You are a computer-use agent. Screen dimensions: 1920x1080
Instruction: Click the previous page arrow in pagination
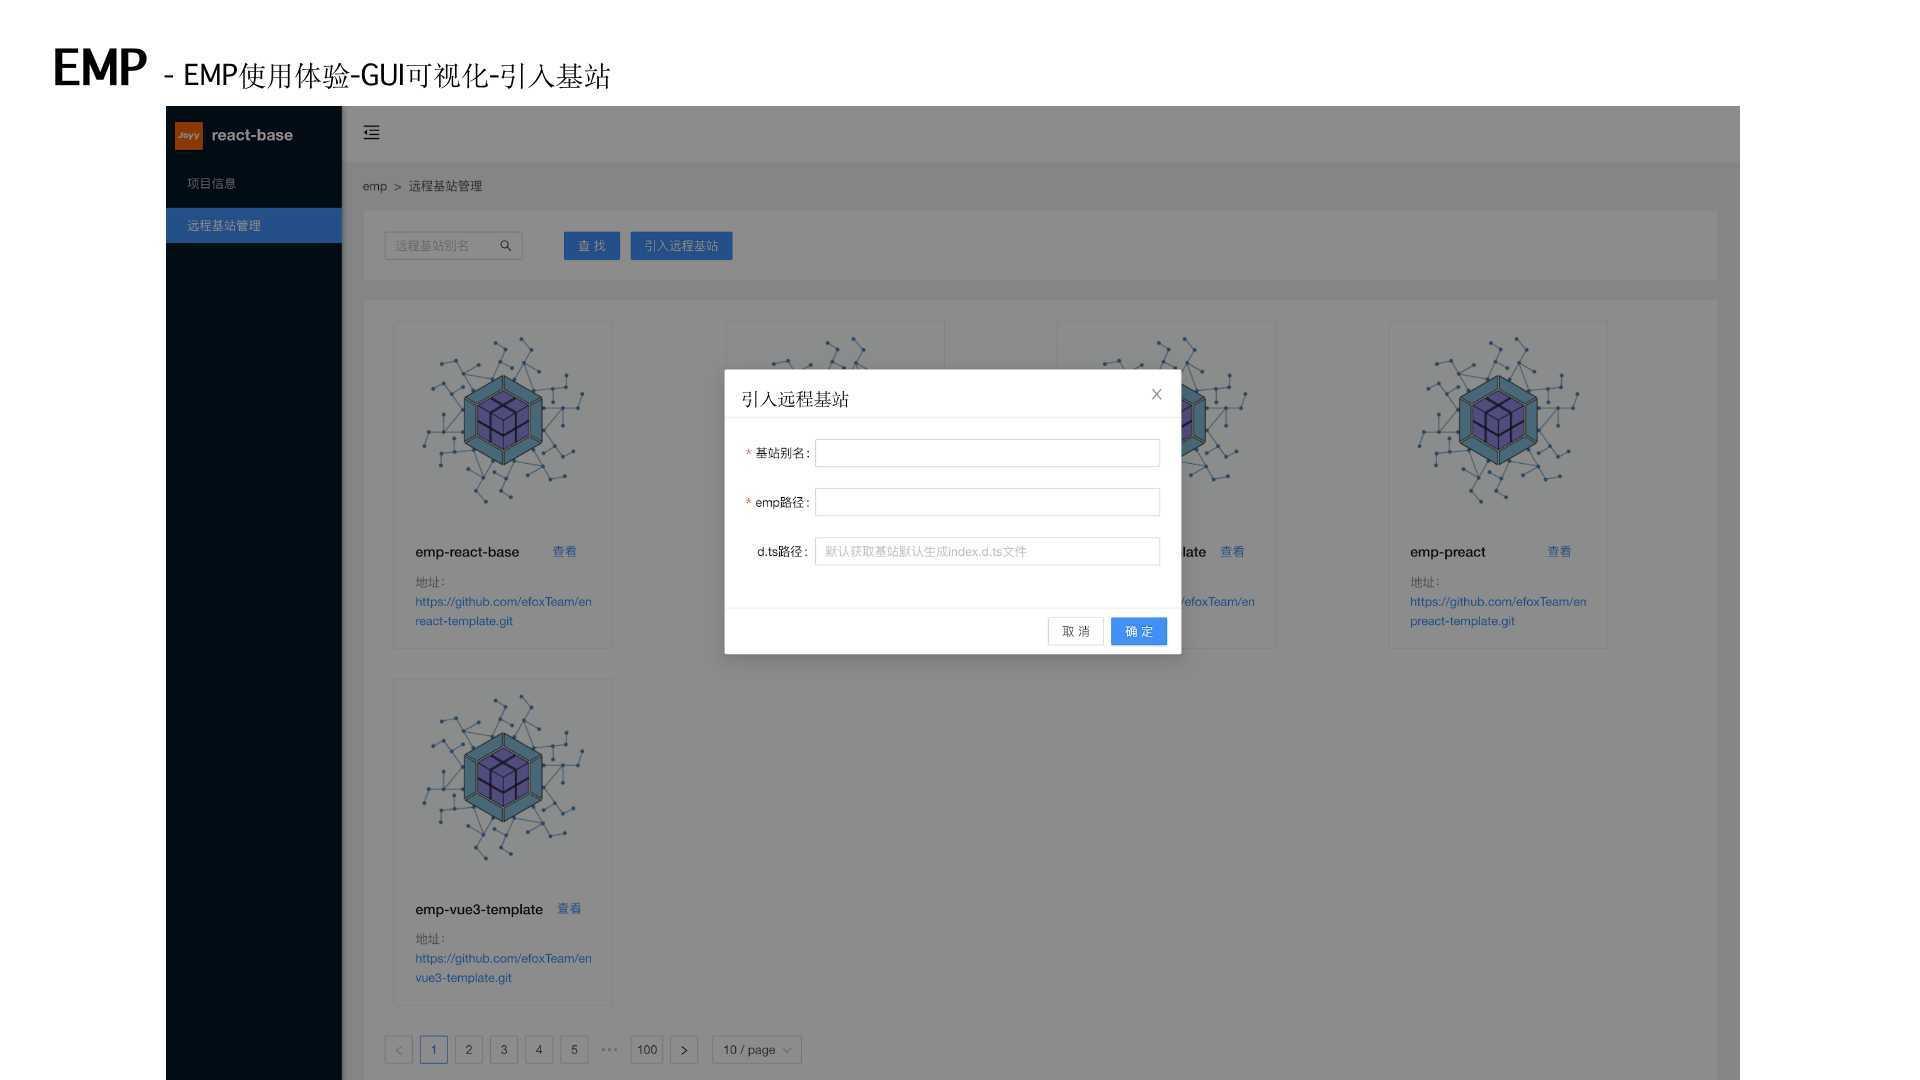coord(398,1049)
